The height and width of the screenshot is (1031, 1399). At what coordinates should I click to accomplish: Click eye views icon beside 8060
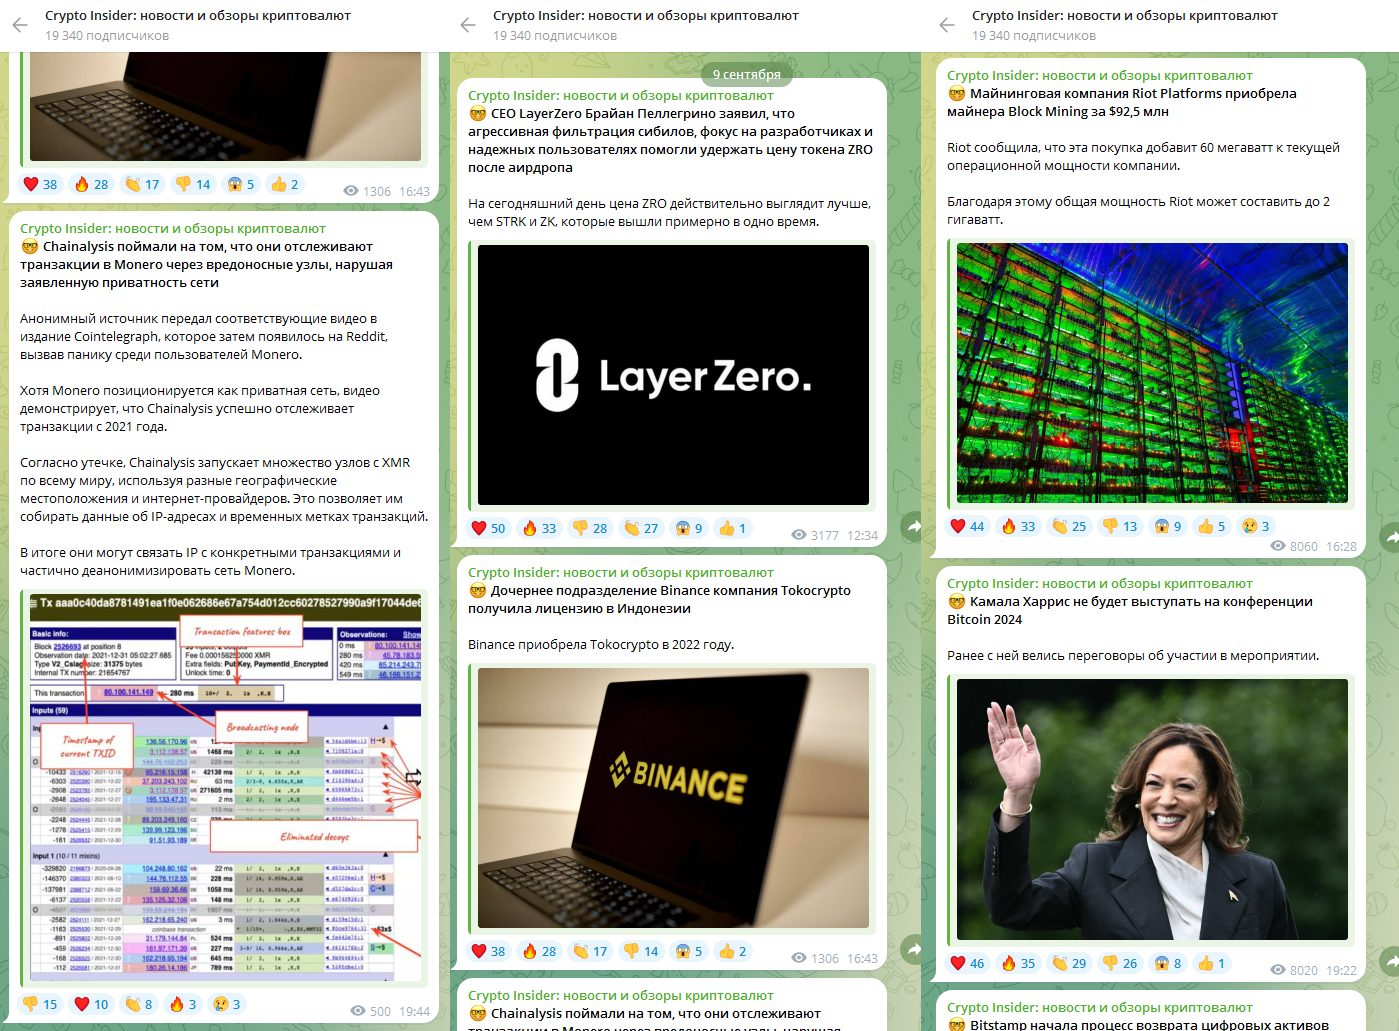pyautogui.click(x=1278, y=546)
